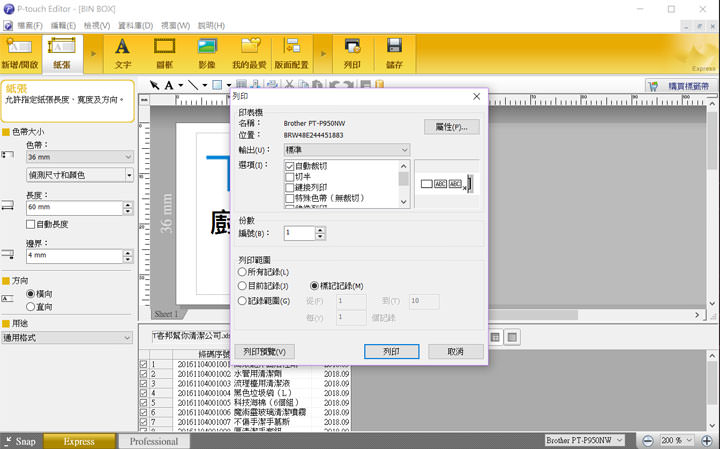Open the 輸出 (Output) 標準 dropdown
The height and width of the screenshot is (449, 720).
tap(347, 150)
